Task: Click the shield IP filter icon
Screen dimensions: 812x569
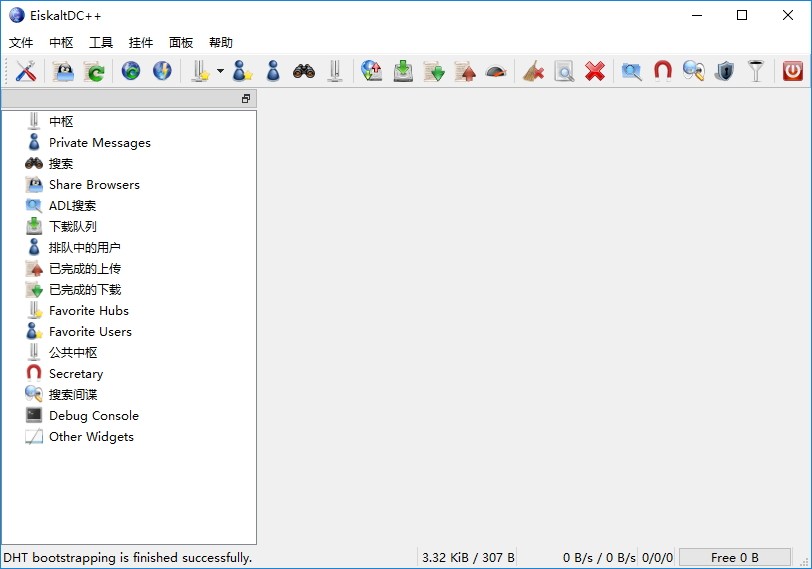Action: [725, 71]
